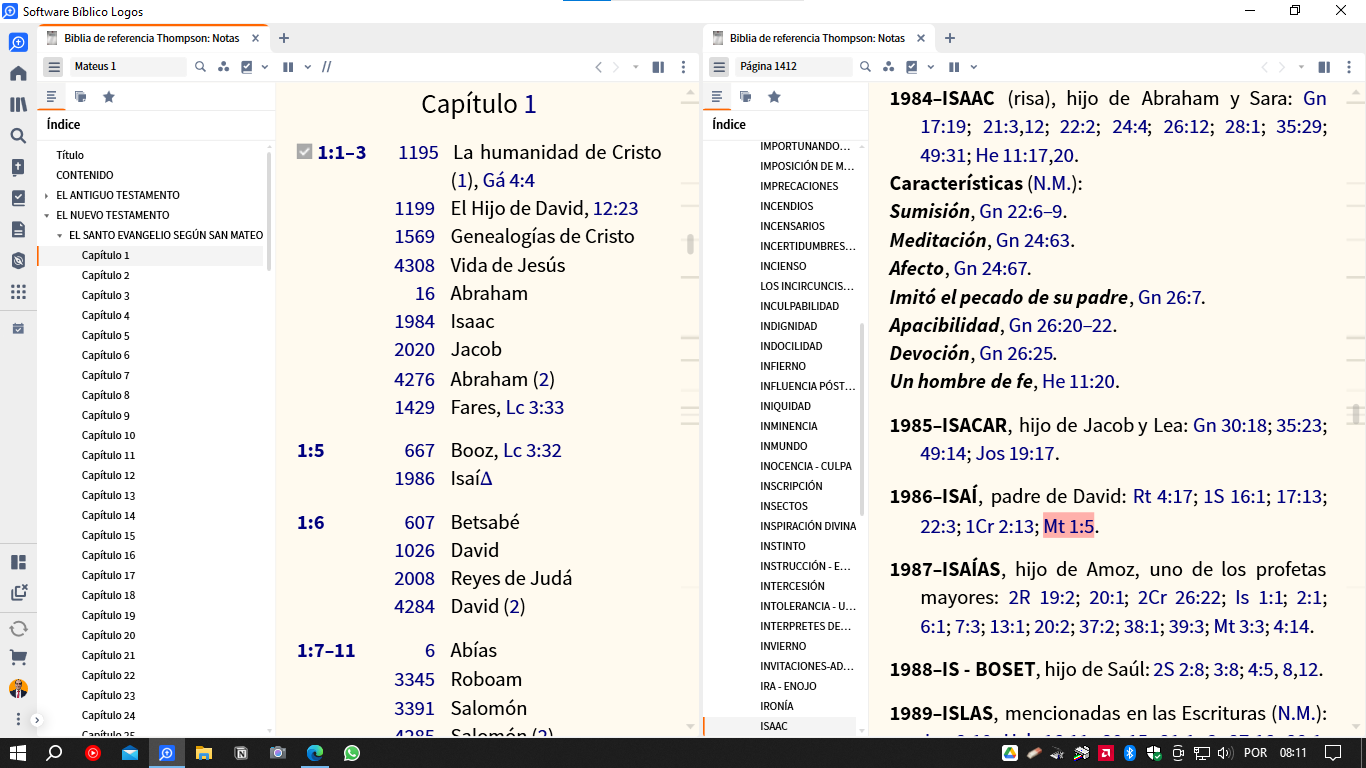Select the Índice contents tab in left panel

52,97
